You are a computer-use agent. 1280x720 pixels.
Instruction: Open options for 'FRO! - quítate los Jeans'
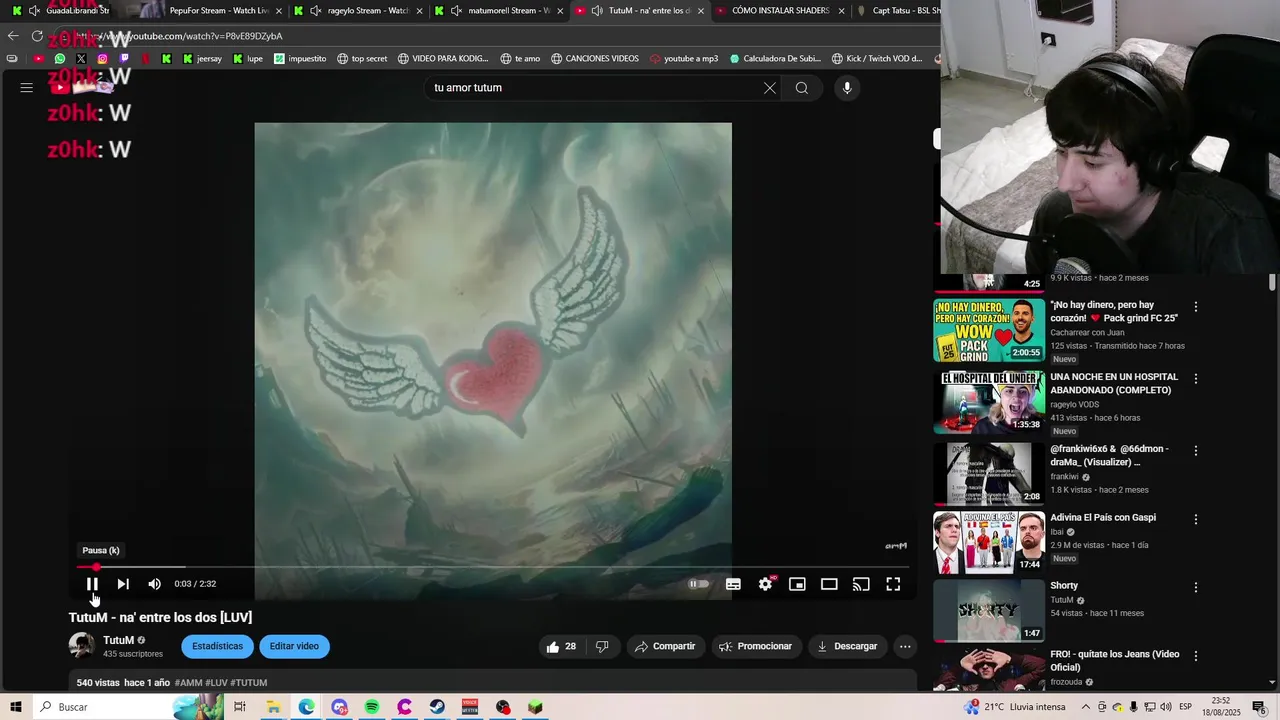[1195, 656]
